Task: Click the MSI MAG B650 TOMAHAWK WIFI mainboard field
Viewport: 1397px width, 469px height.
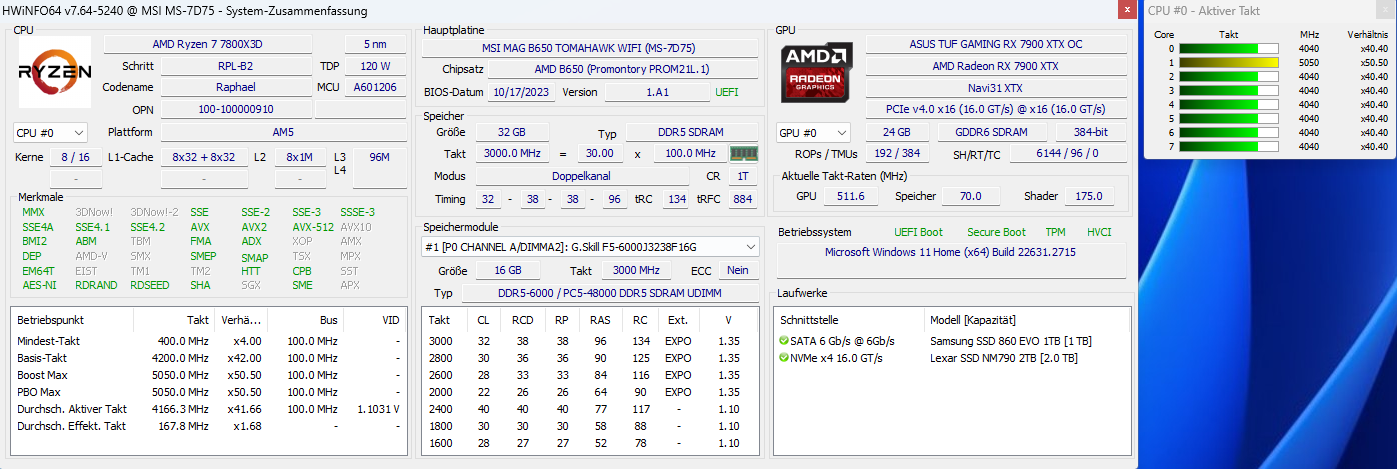Action: pos(589,48)
